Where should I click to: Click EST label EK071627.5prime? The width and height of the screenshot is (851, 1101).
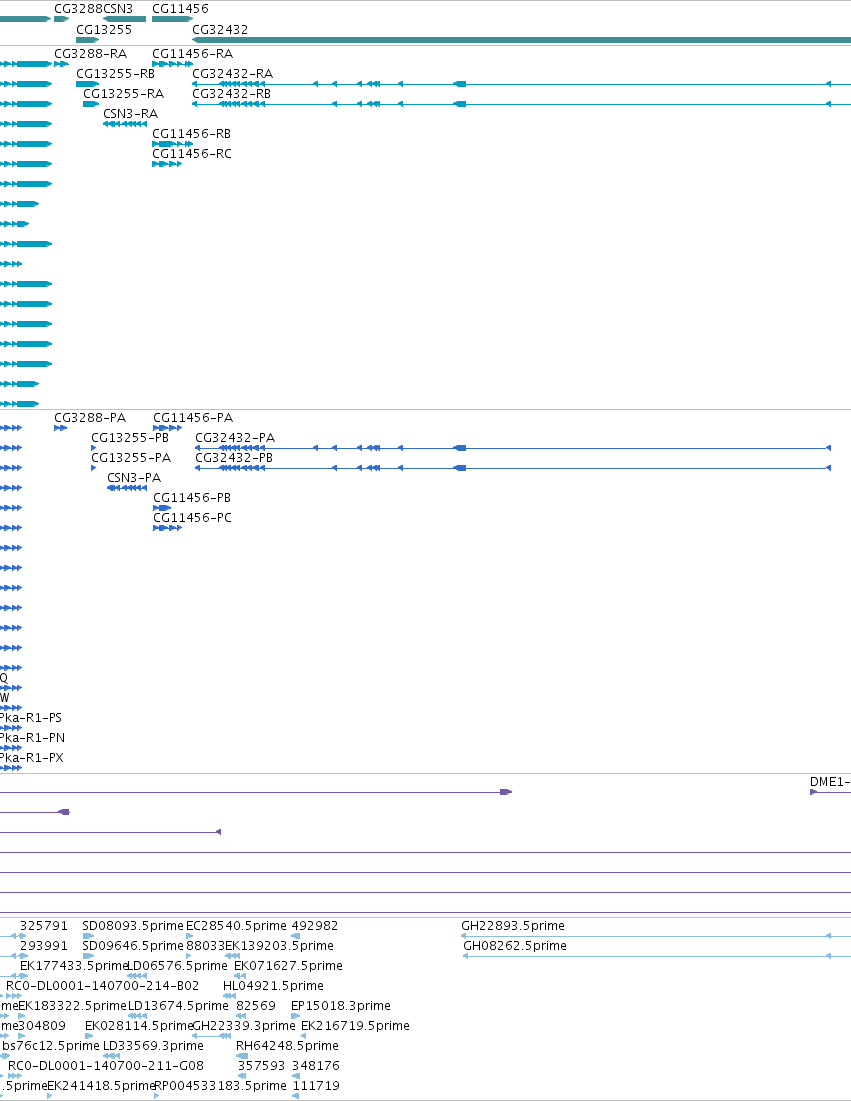click(x=288, y=966)
